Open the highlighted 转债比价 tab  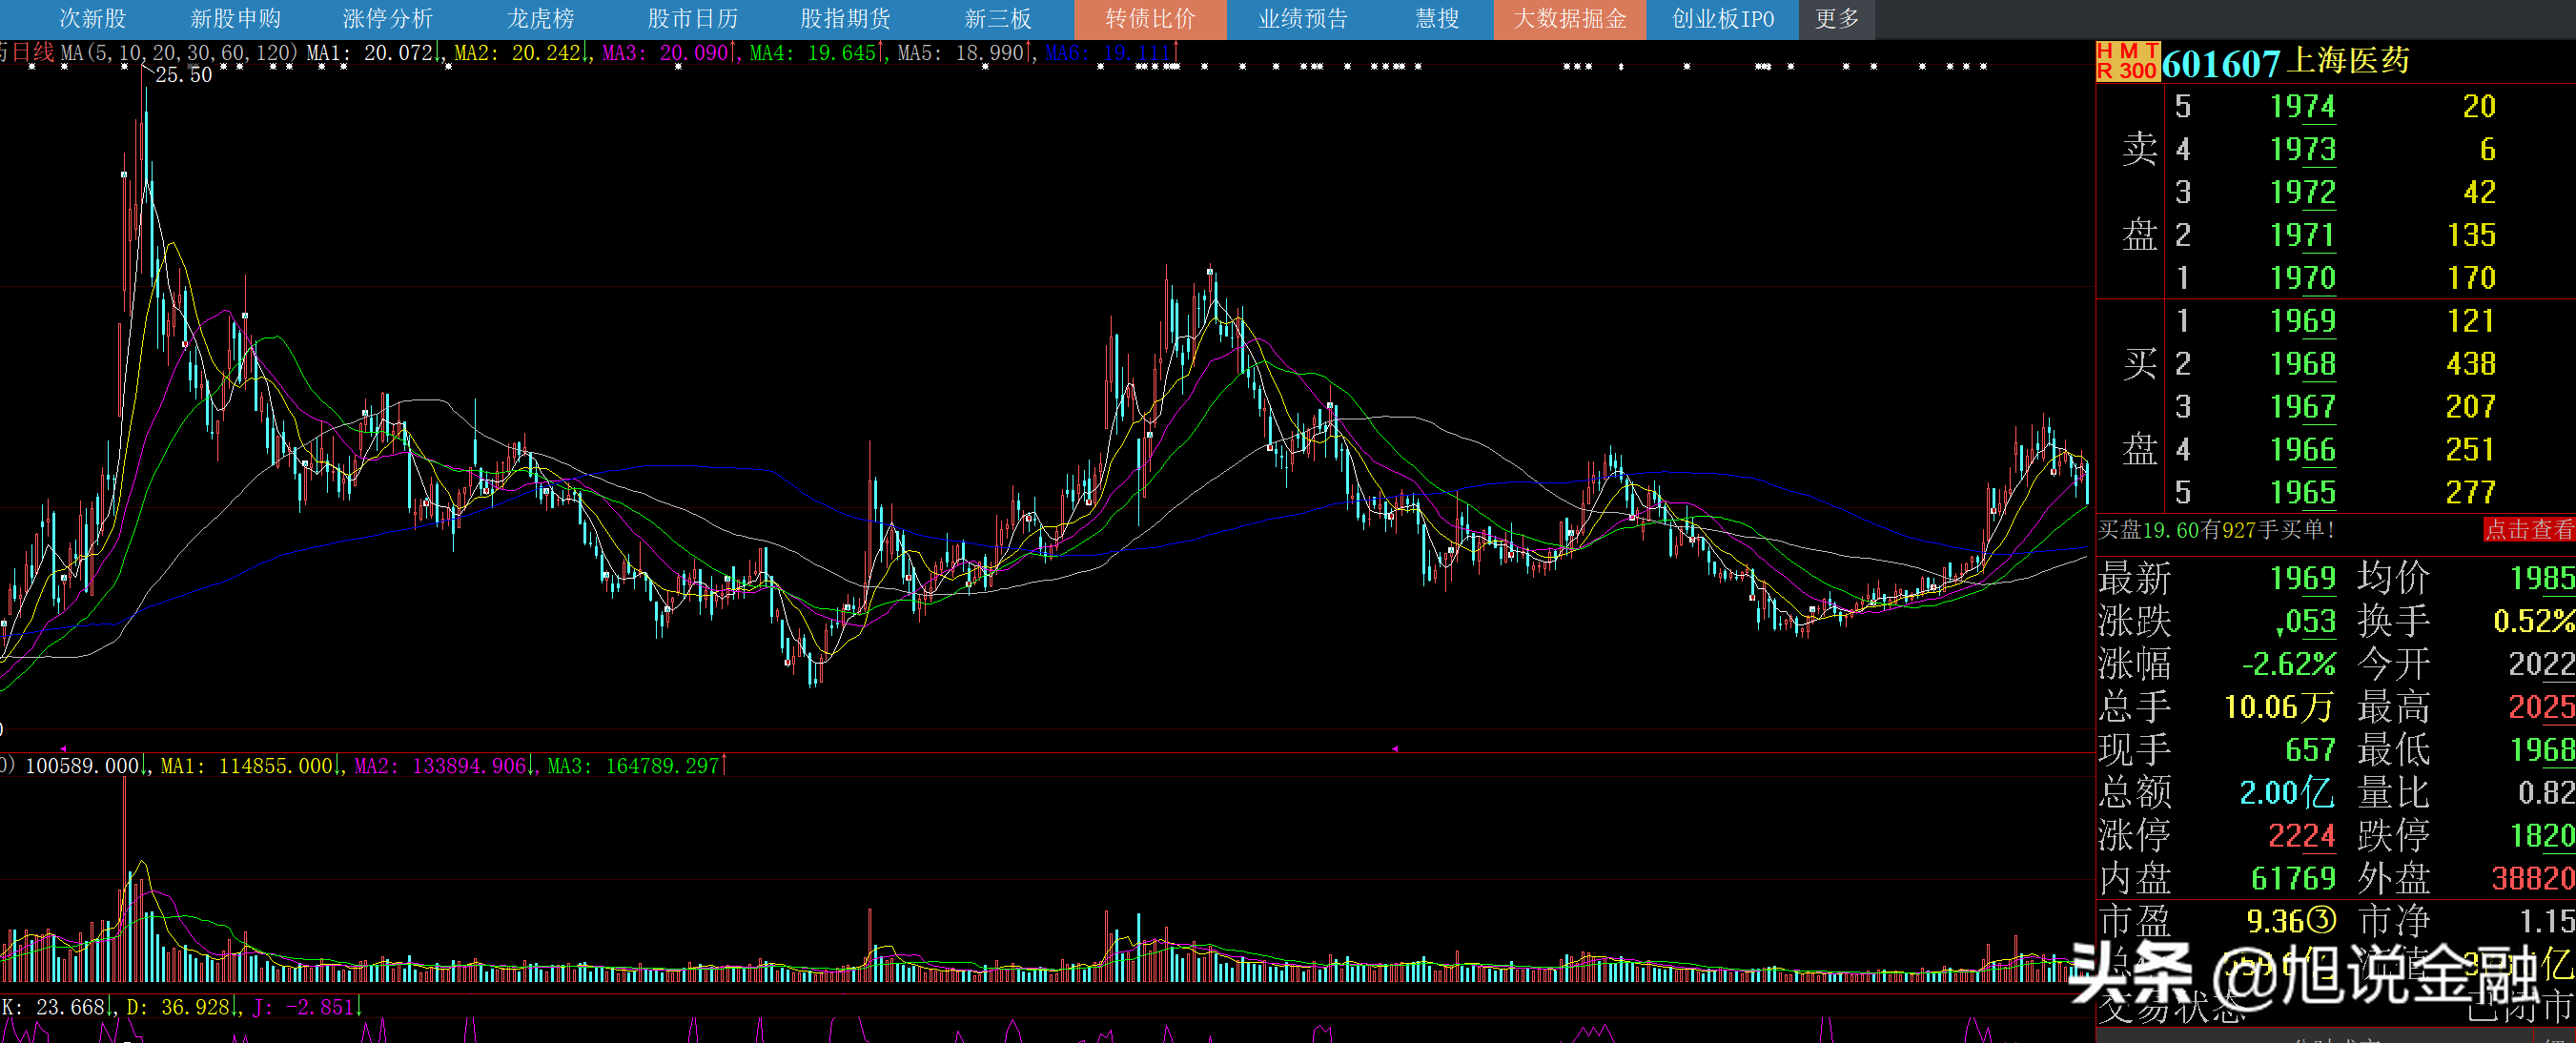1150,19
